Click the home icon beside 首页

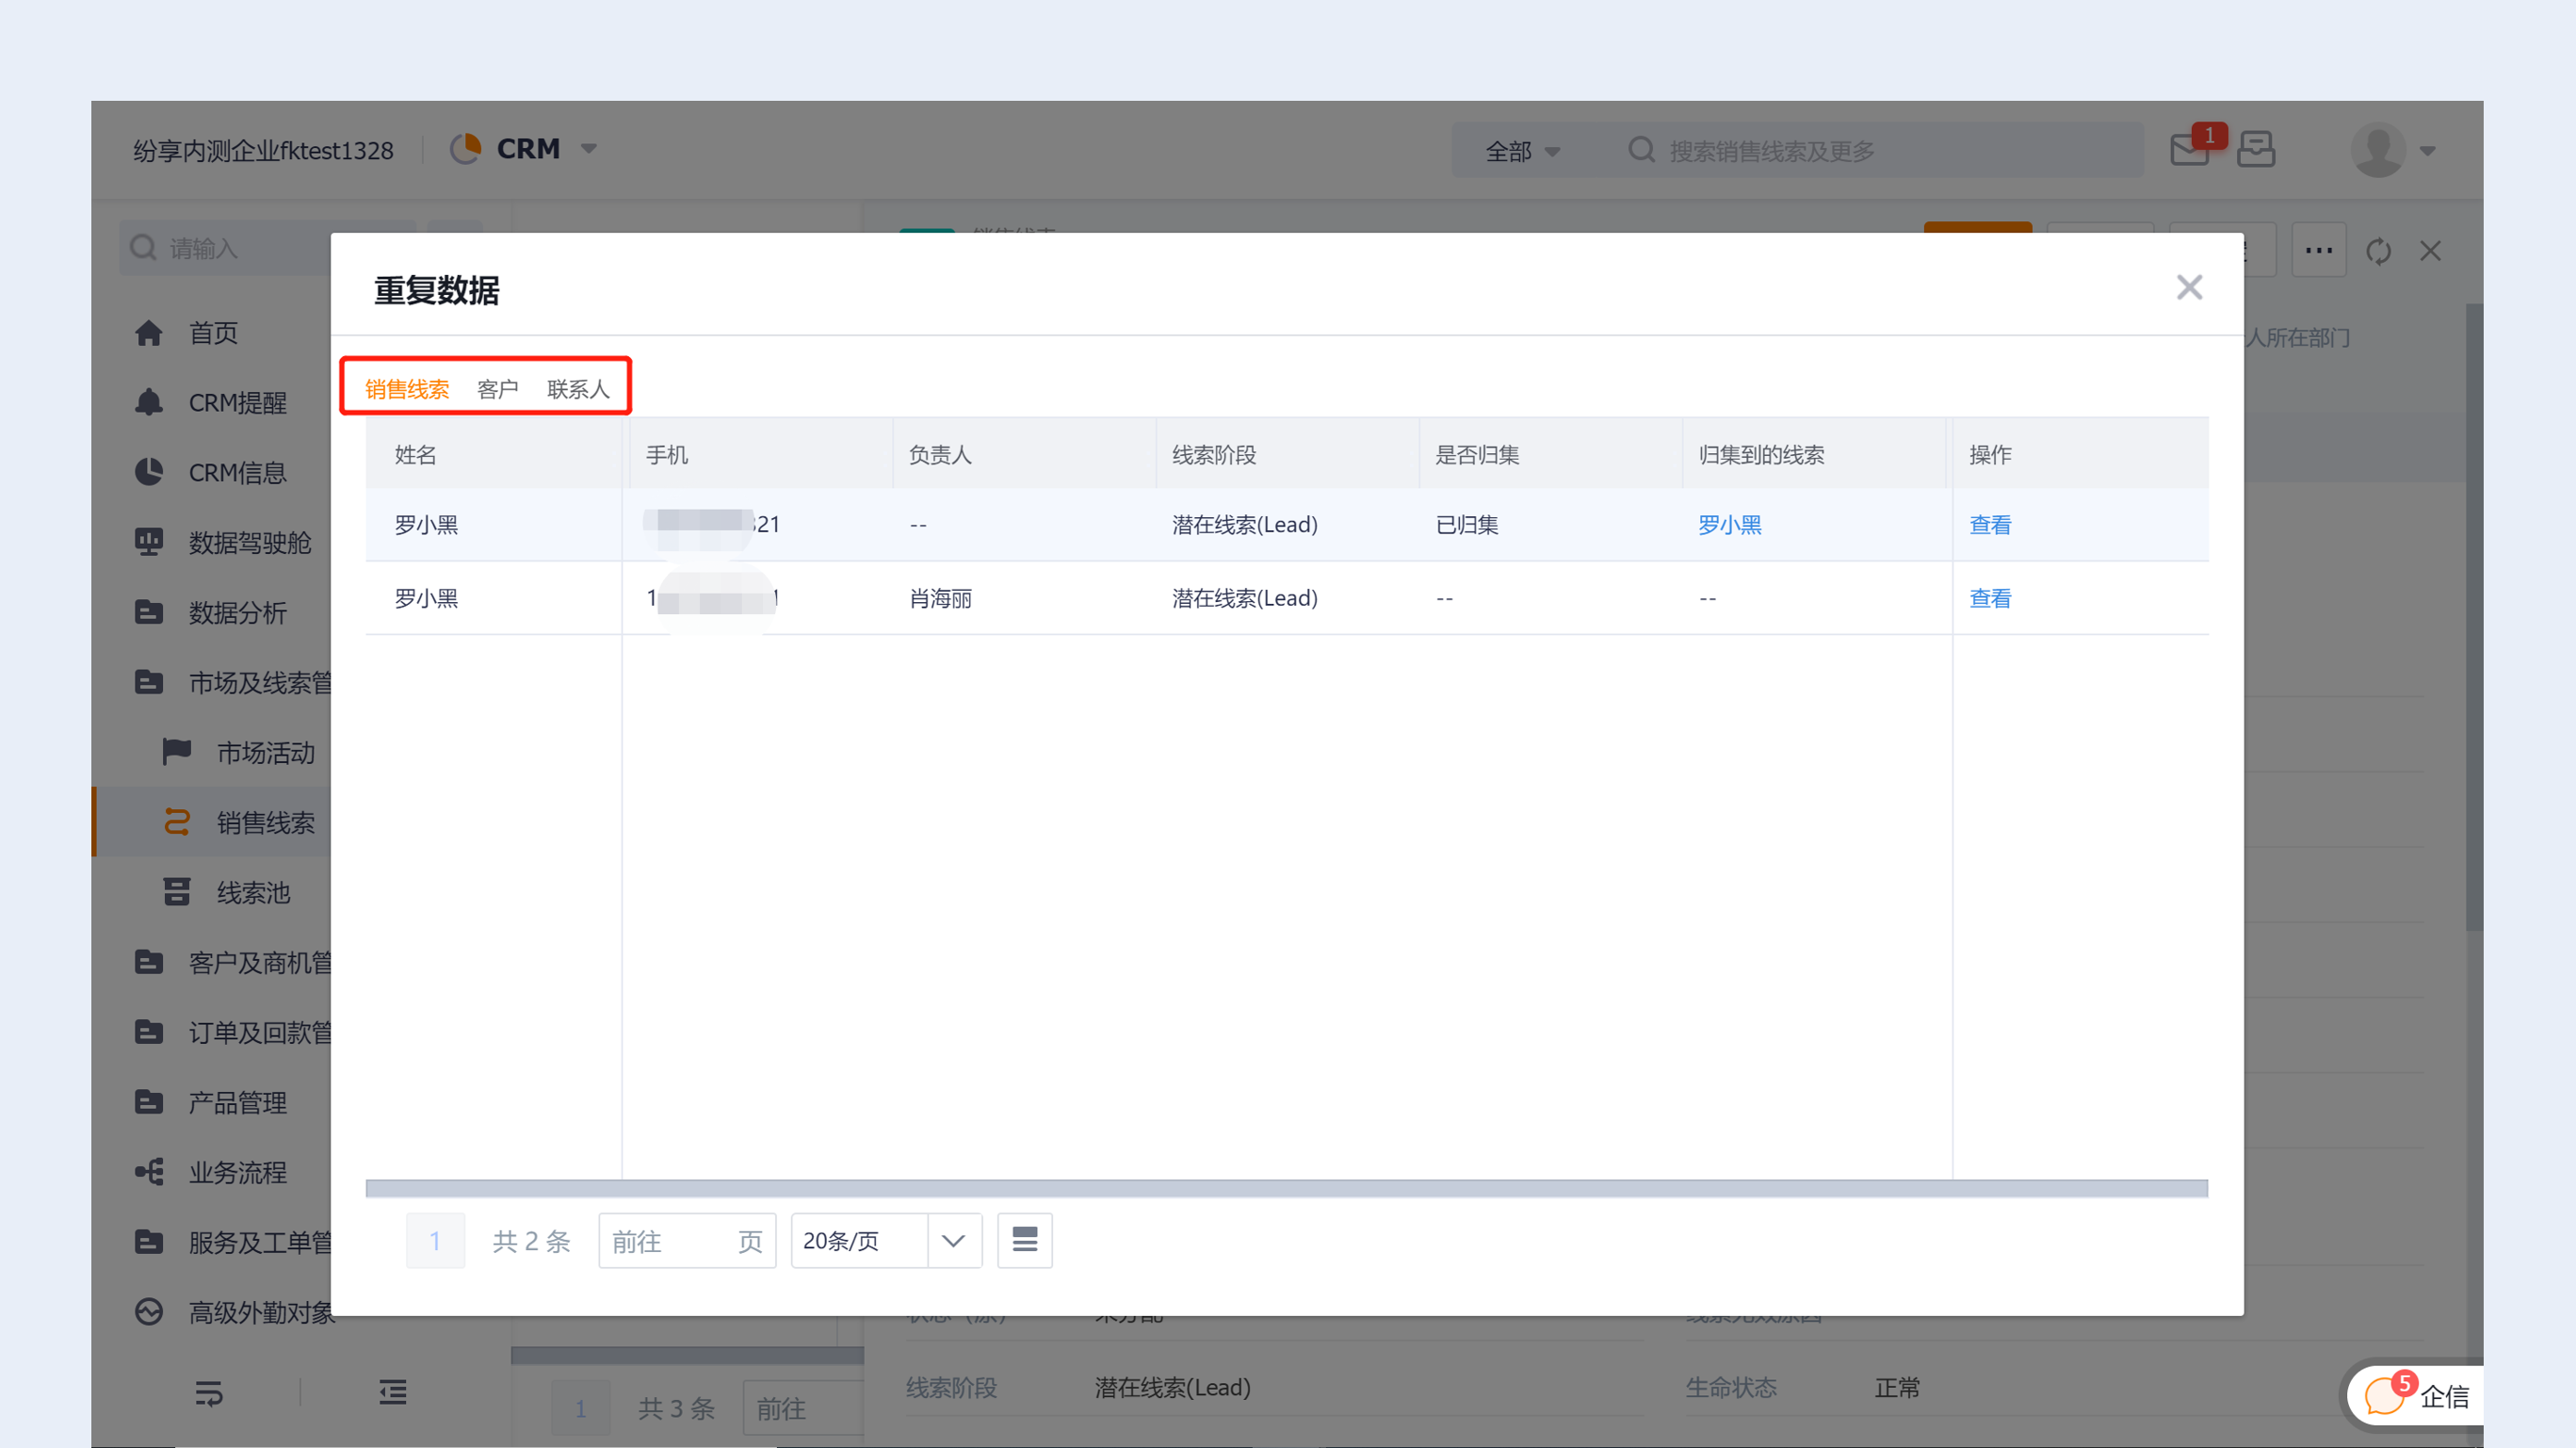149,333
